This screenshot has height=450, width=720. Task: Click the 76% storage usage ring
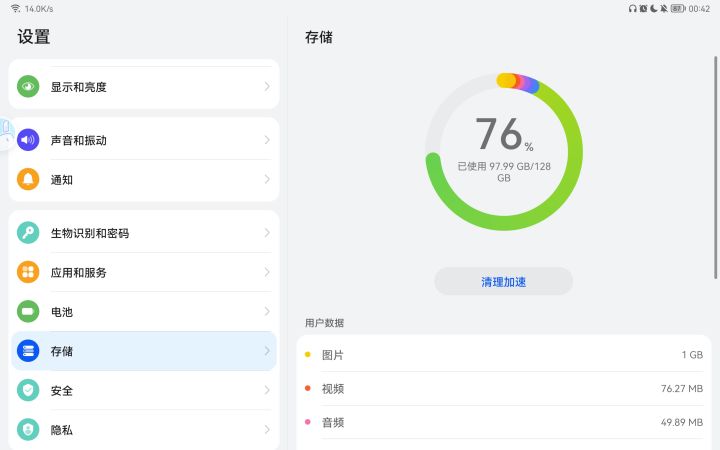pos(503,152)
